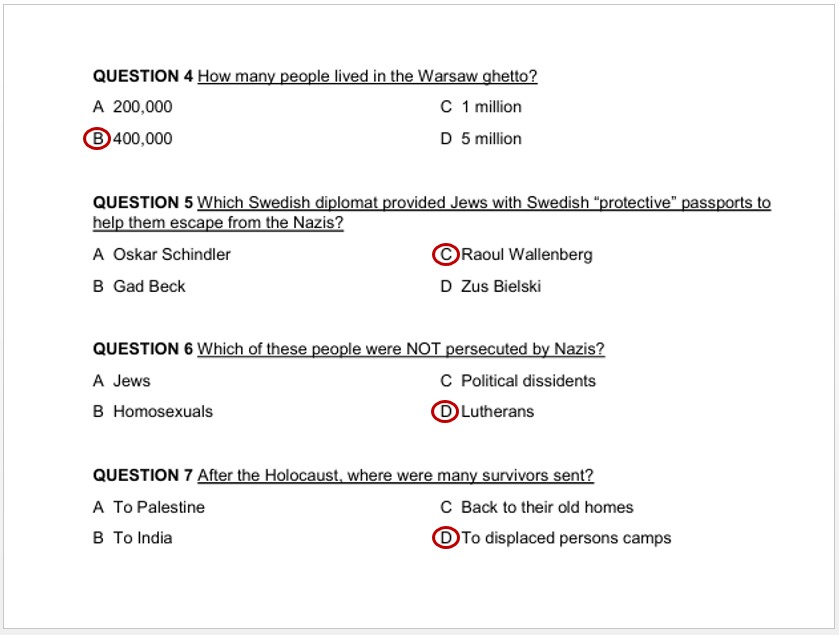
Task: Choose answer C 1 million
Action: point(481,107)
